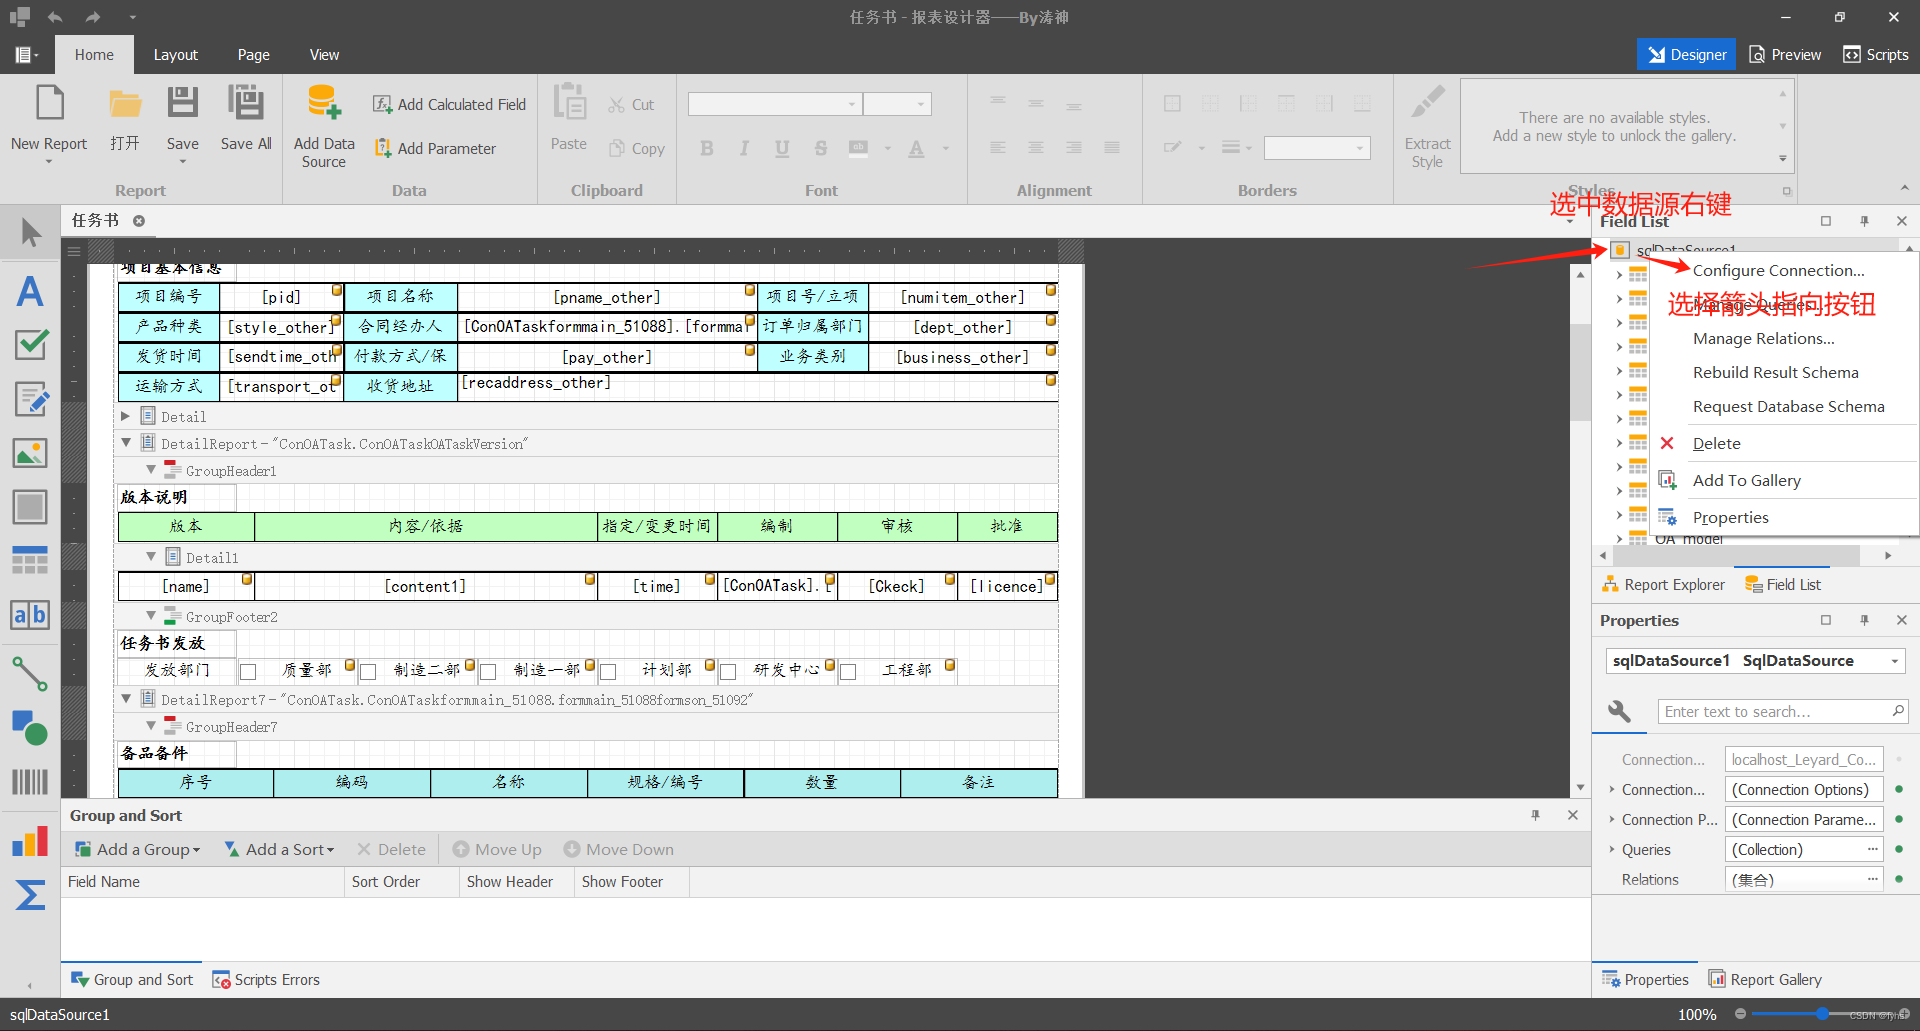Click the wrench icon in Properties panel
The width and height of the screenshot is (1920, 1031).
[x=1620, y=711]
